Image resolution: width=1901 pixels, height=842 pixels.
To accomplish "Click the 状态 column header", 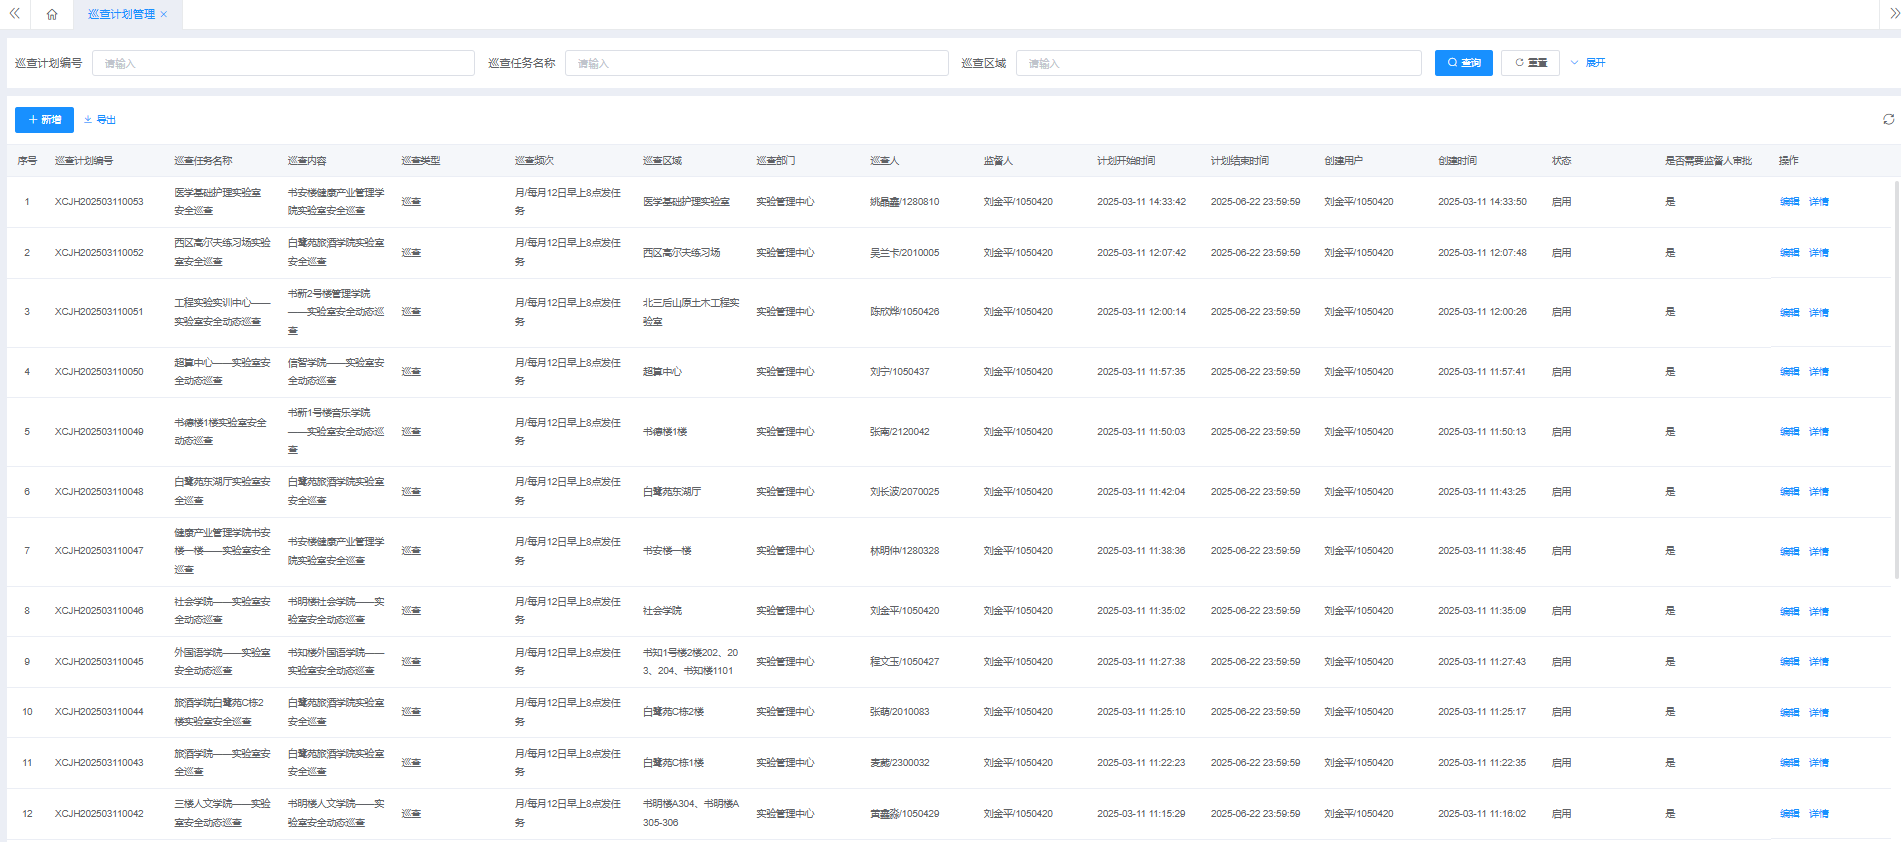I will click(x=1561, y=161).
